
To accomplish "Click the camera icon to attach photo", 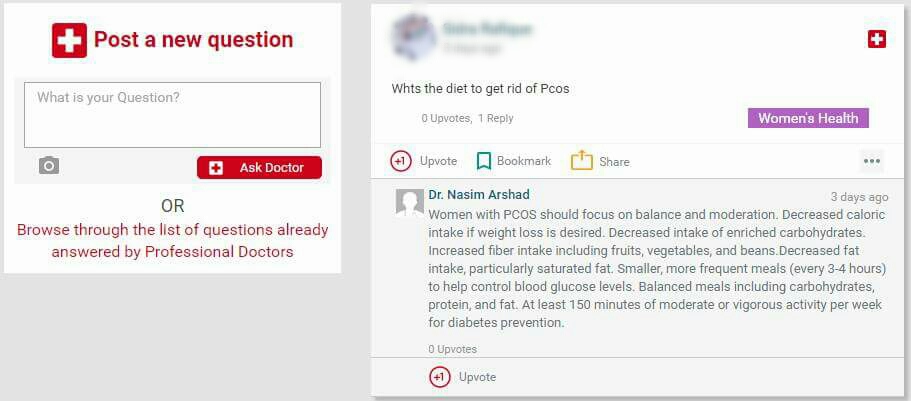I will [49, 166].
